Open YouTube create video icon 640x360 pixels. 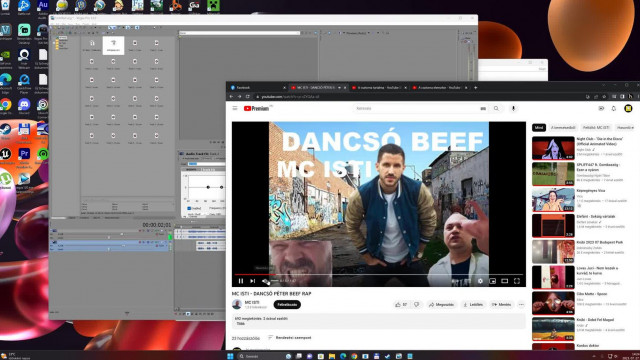point(601,108)
